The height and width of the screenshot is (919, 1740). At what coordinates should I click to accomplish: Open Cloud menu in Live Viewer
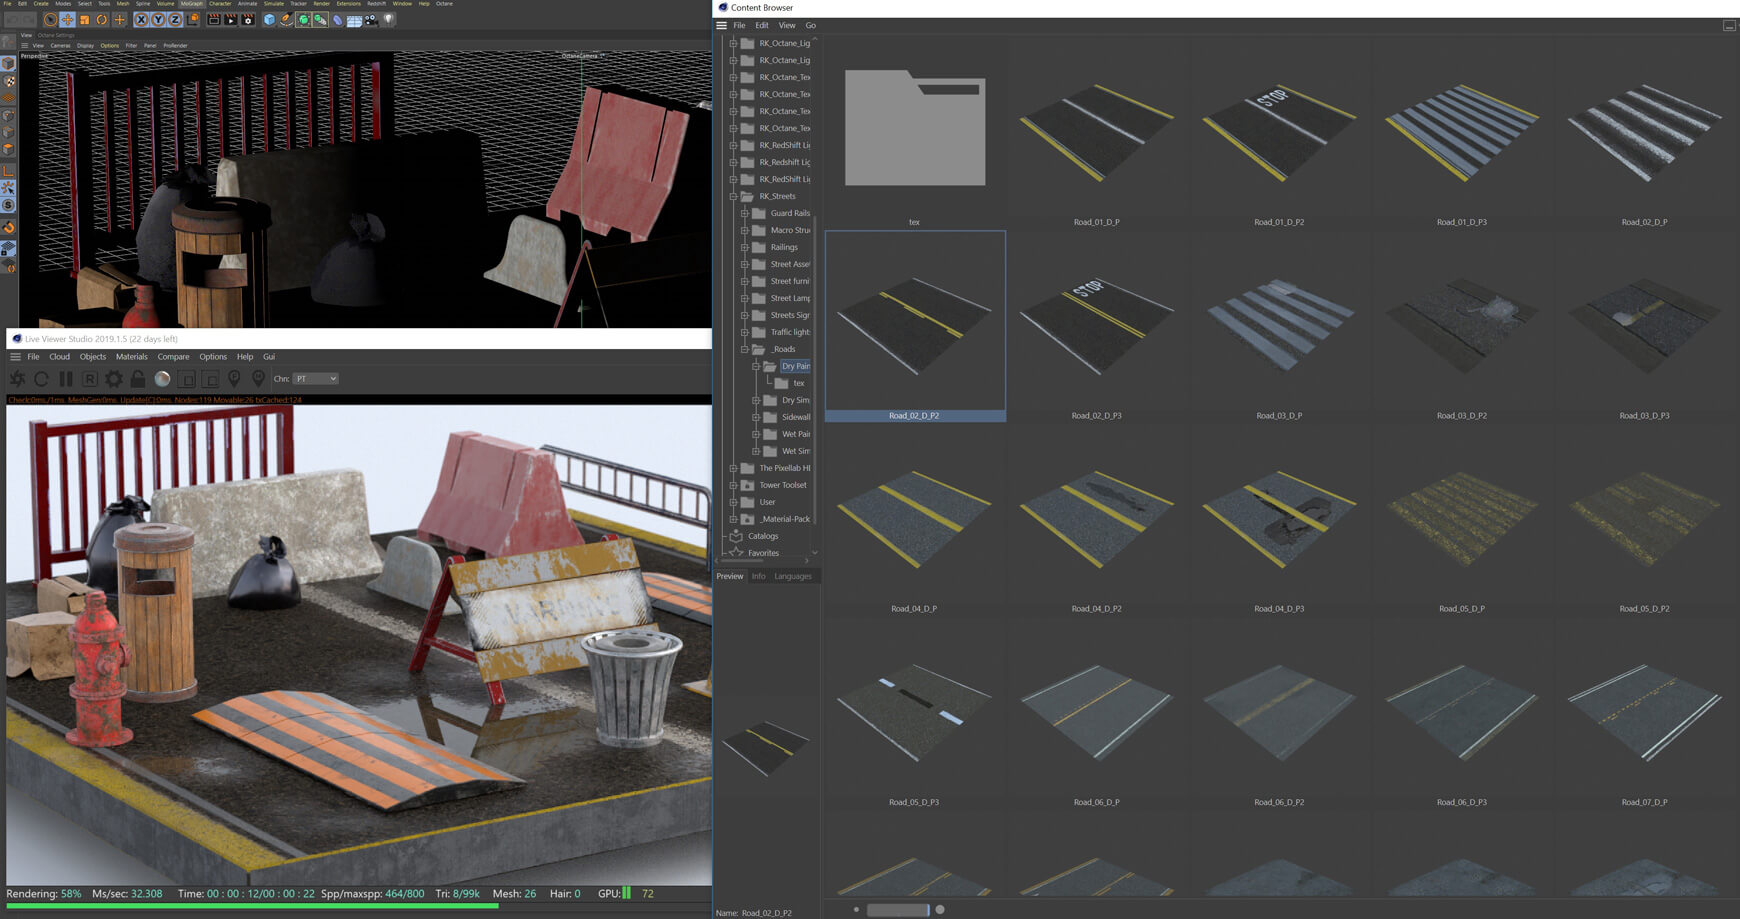60,357
